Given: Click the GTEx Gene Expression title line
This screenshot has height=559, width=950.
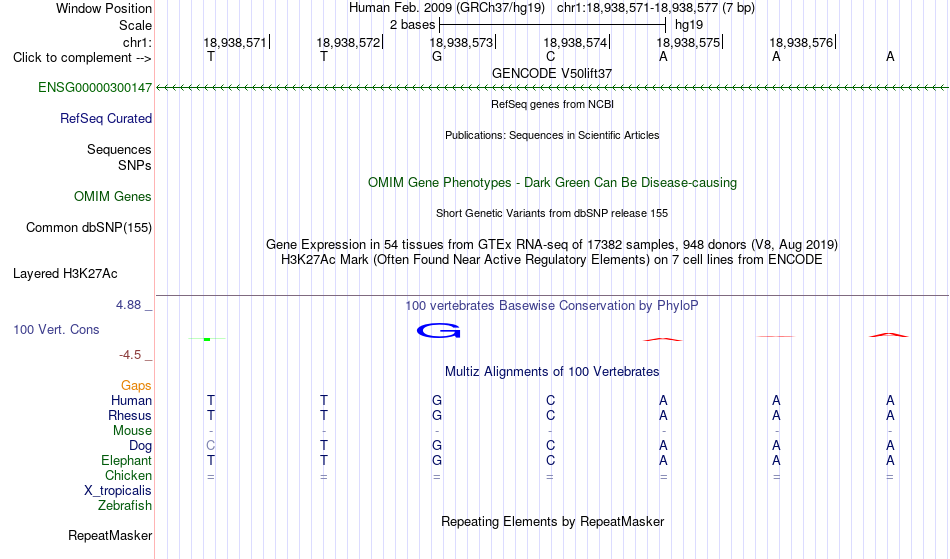Looking at the screenshot, I should [552, 245].
